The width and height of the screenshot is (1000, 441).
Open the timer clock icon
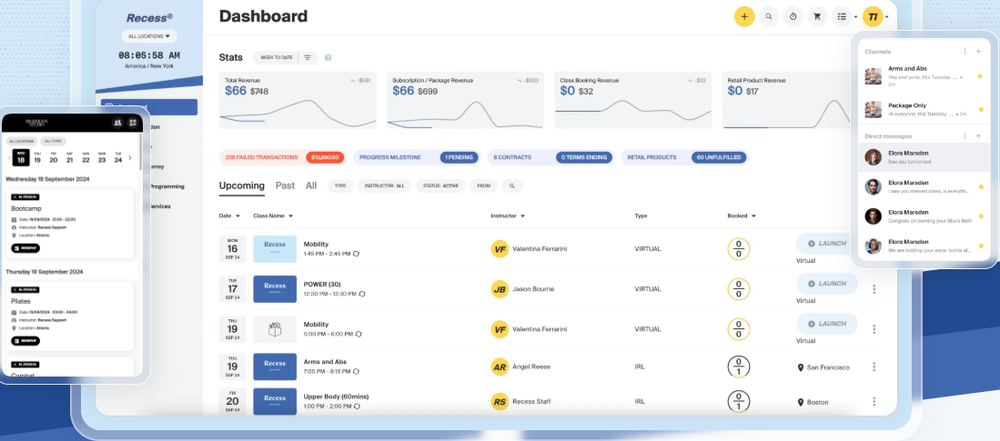[793, 17]
